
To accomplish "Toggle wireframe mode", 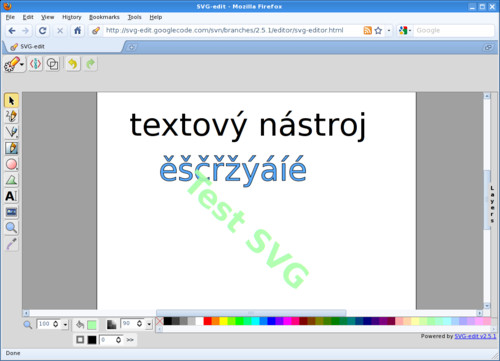I will pos(53,64).
